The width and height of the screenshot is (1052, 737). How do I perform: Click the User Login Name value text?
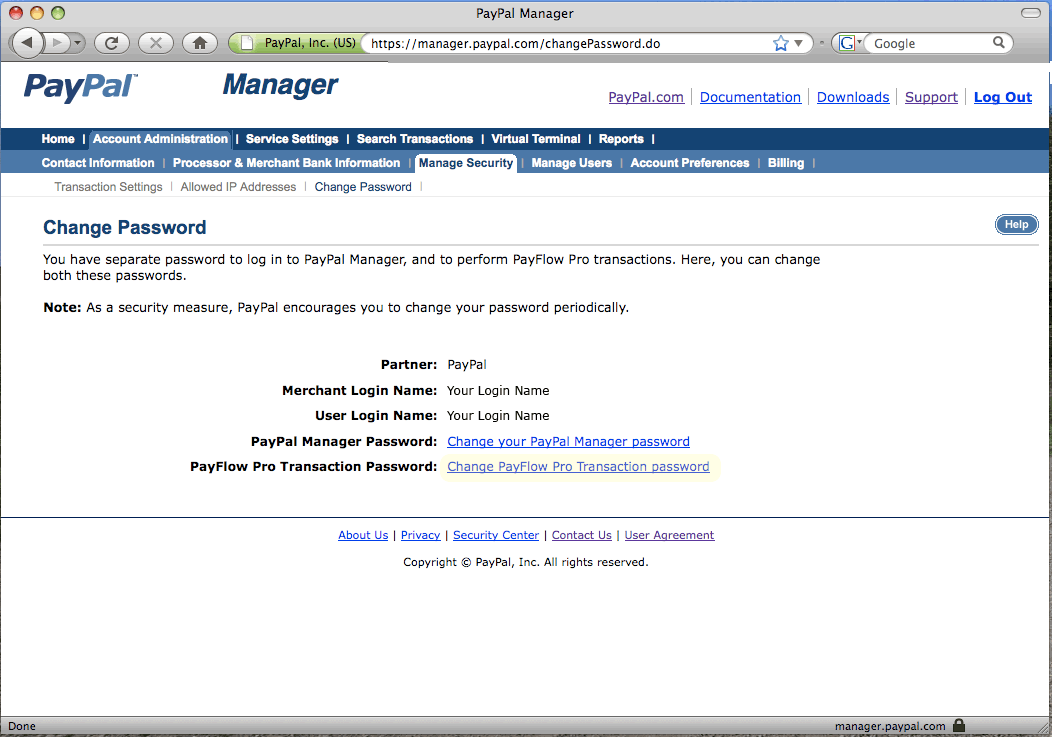pos(498,415)
